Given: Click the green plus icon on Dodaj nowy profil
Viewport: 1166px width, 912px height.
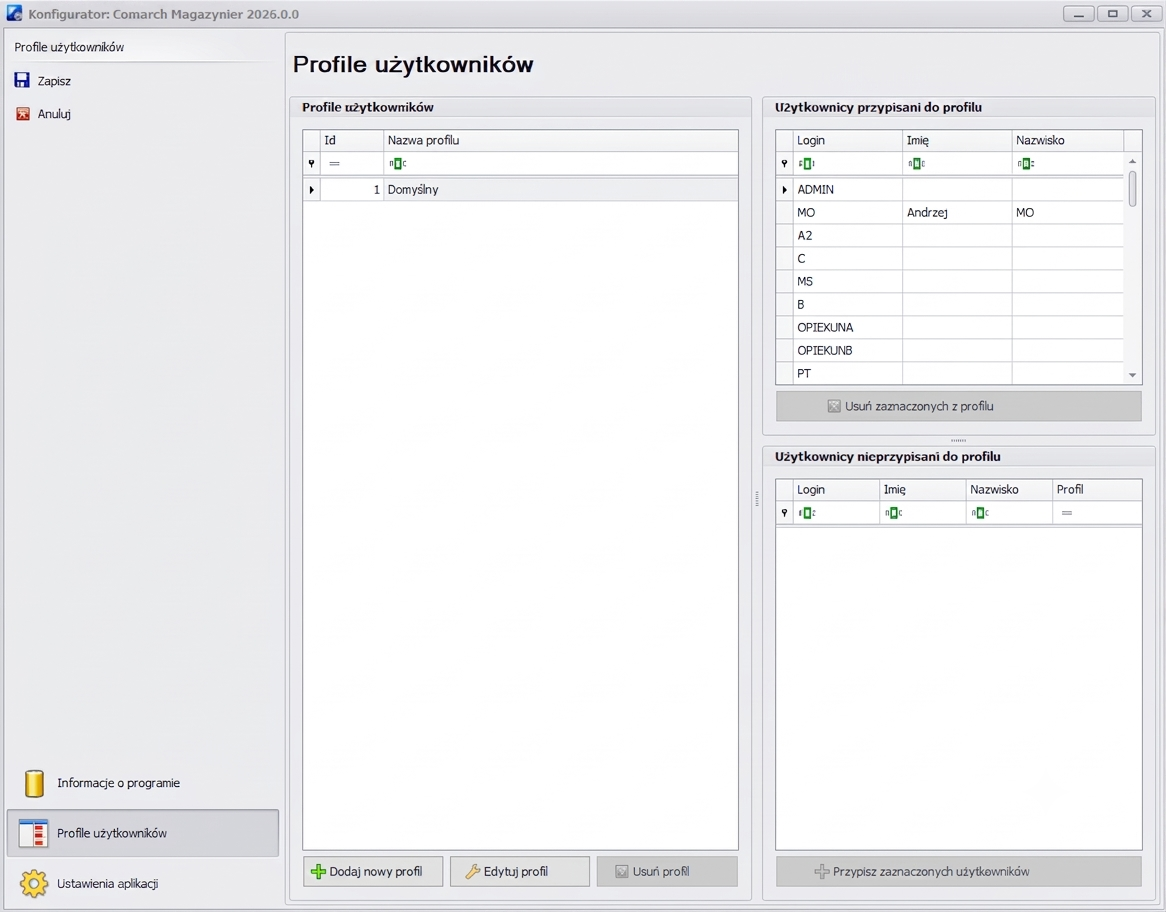Looking at the screenshot, I should pyautogui.click(x=318, y=872).
